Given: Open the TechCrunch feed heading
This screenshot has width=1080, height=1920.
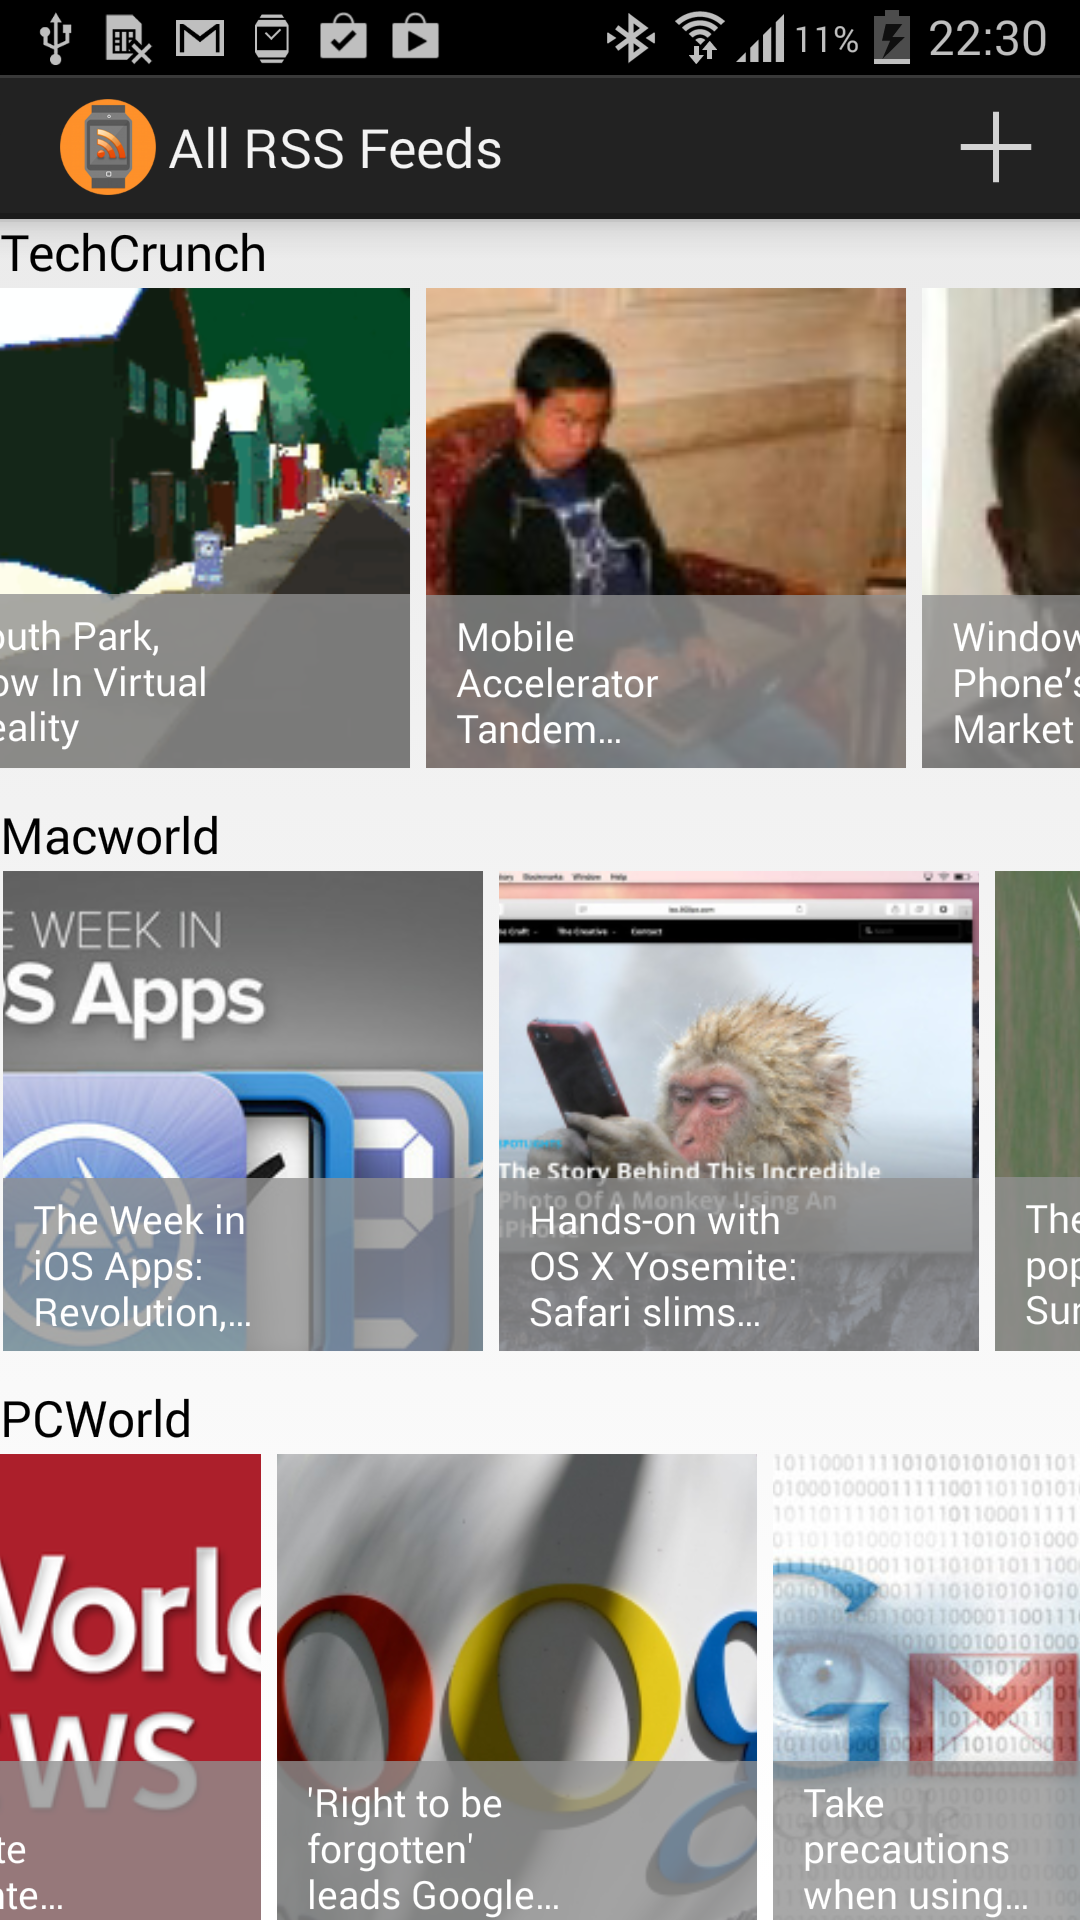Looking at the screenshot, I should [x=134, y=253].
